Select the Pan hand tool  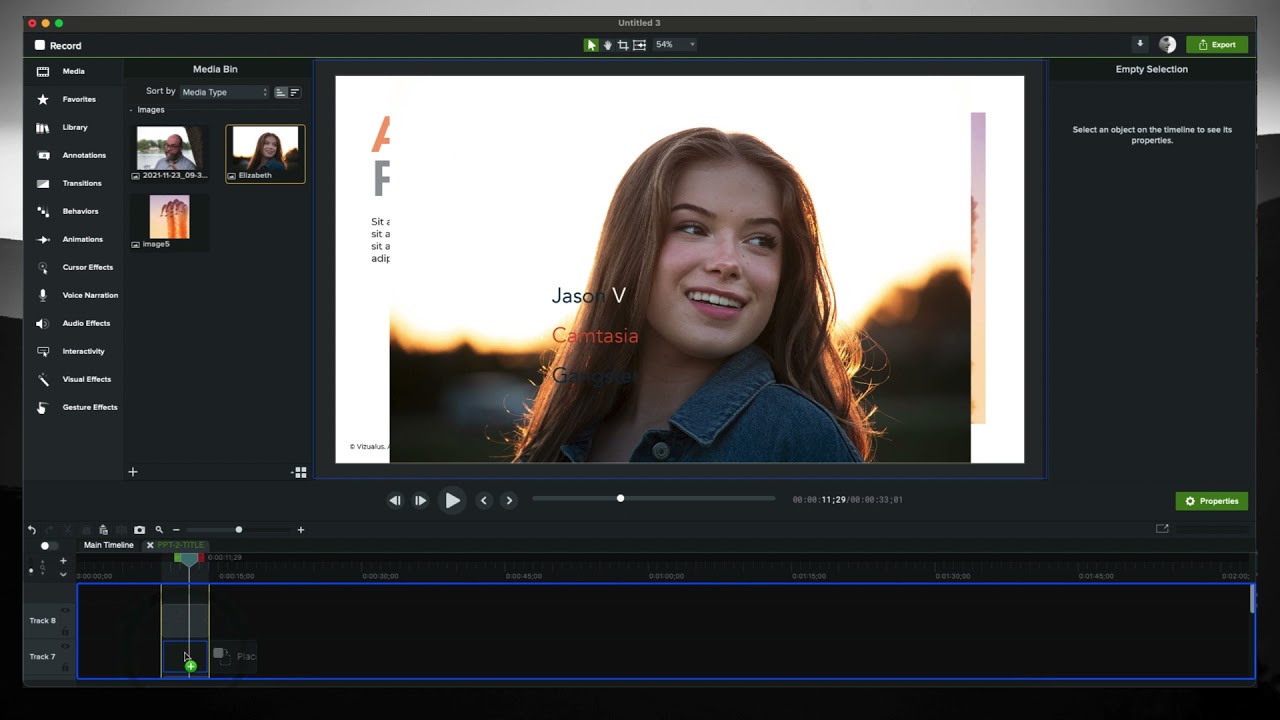click(x=607, y=45)
